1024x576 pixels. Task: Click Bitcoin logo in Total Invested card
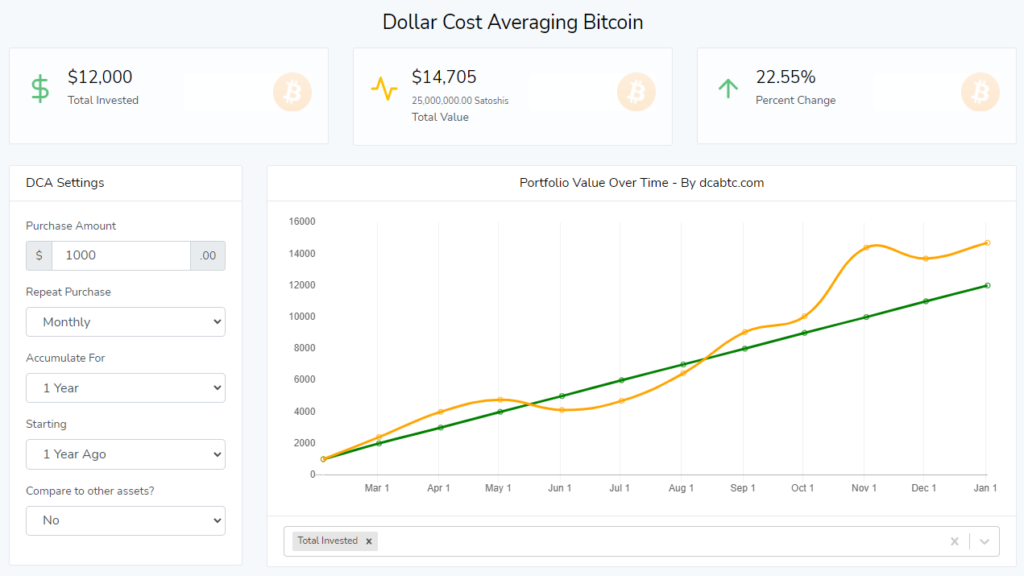click(292, 92)
